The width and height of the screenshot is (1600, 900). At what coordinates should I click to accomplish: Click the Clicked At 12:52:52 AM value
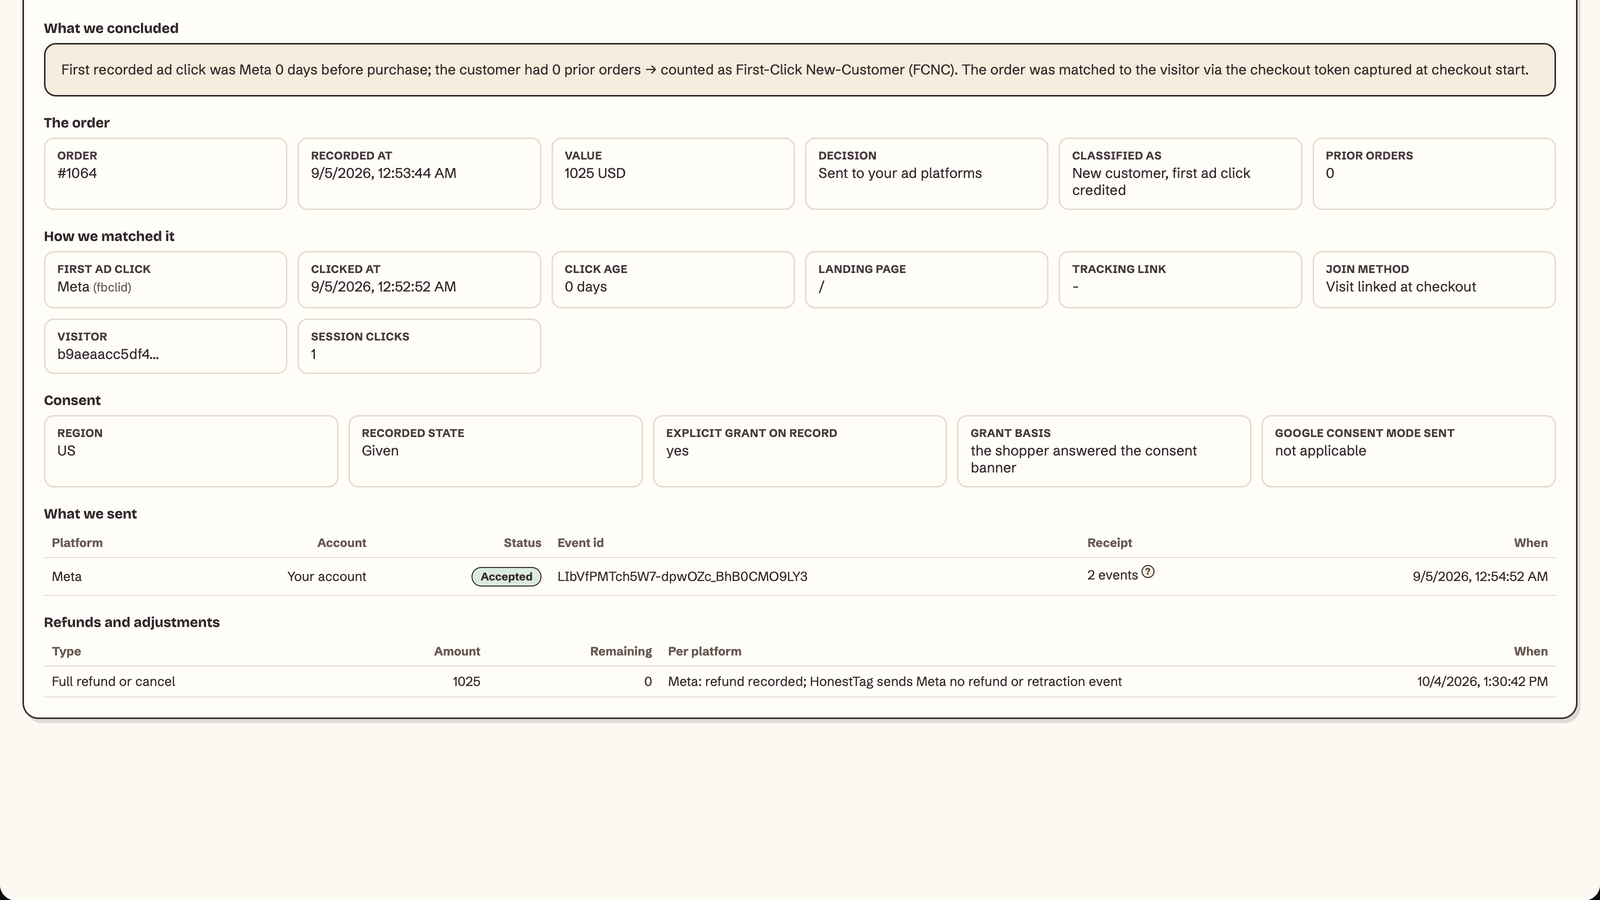(384, 287)
